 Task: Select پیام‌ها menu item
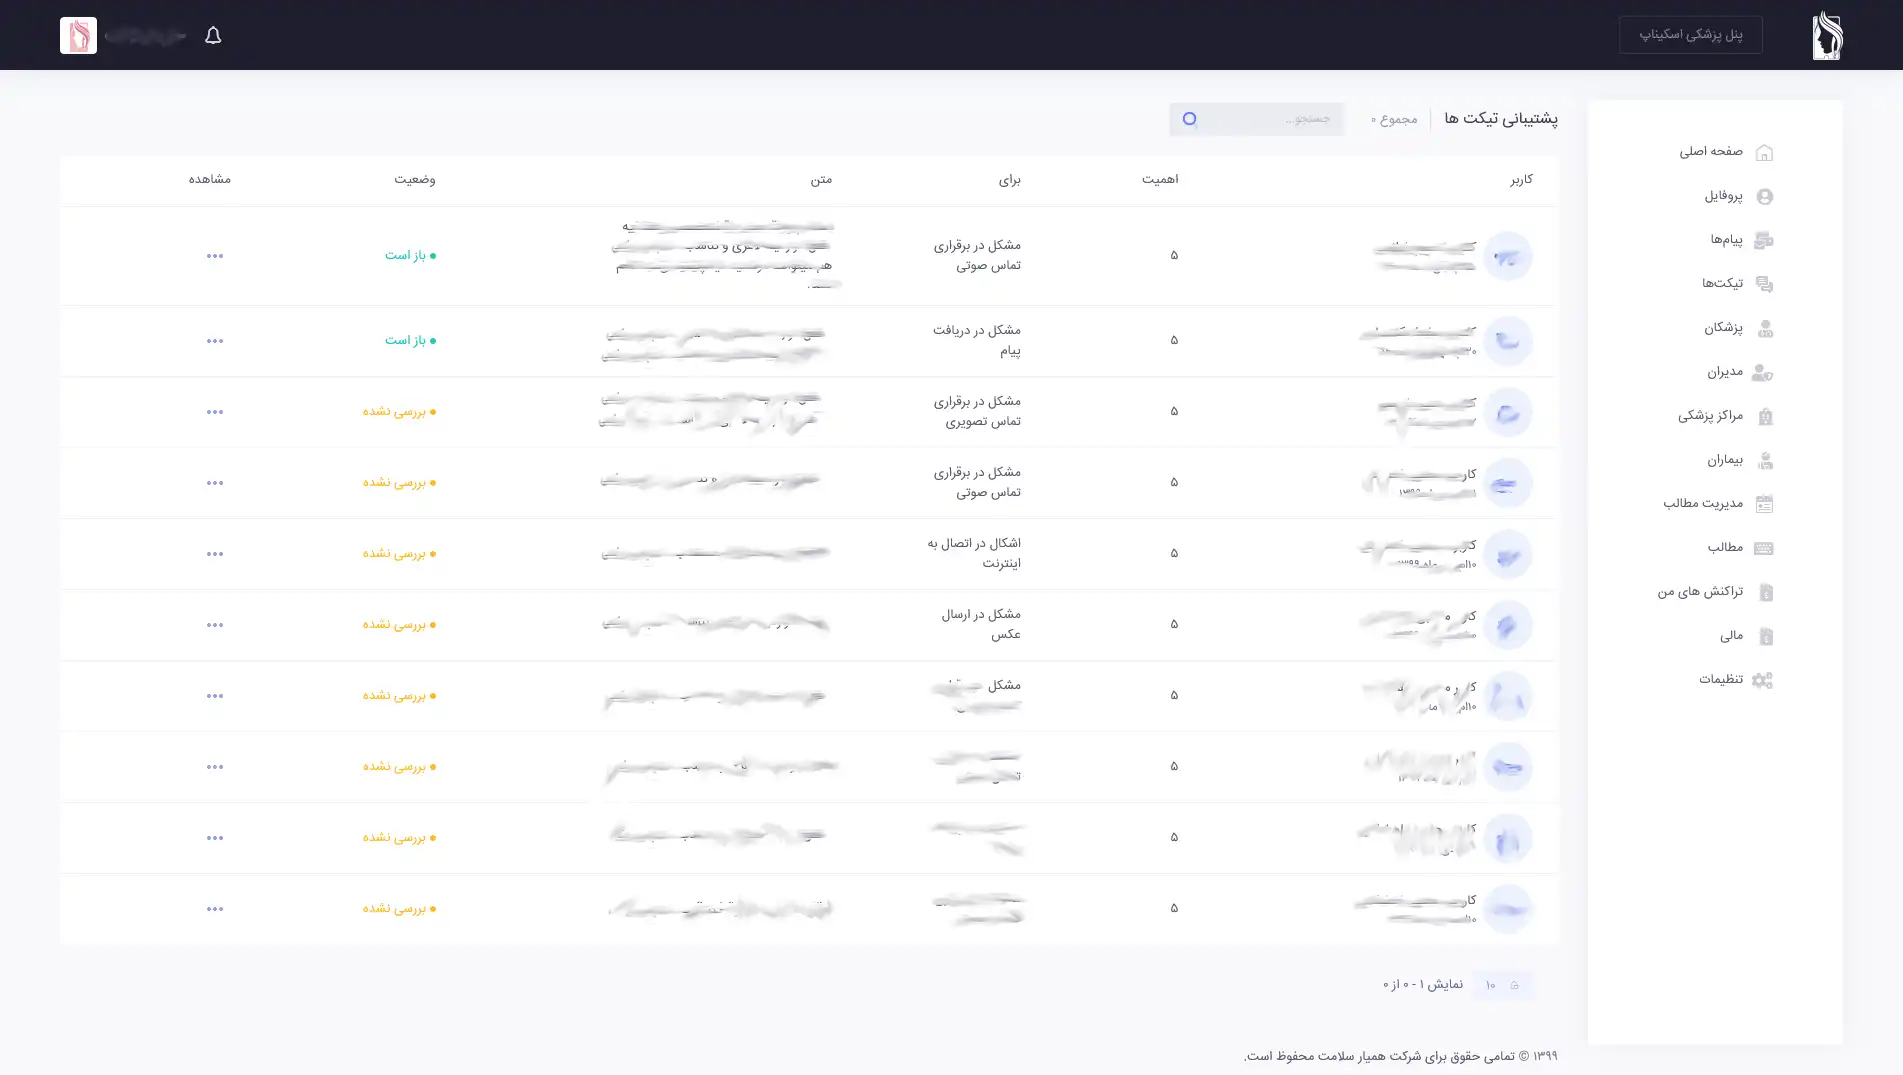tap(1726, 240)
